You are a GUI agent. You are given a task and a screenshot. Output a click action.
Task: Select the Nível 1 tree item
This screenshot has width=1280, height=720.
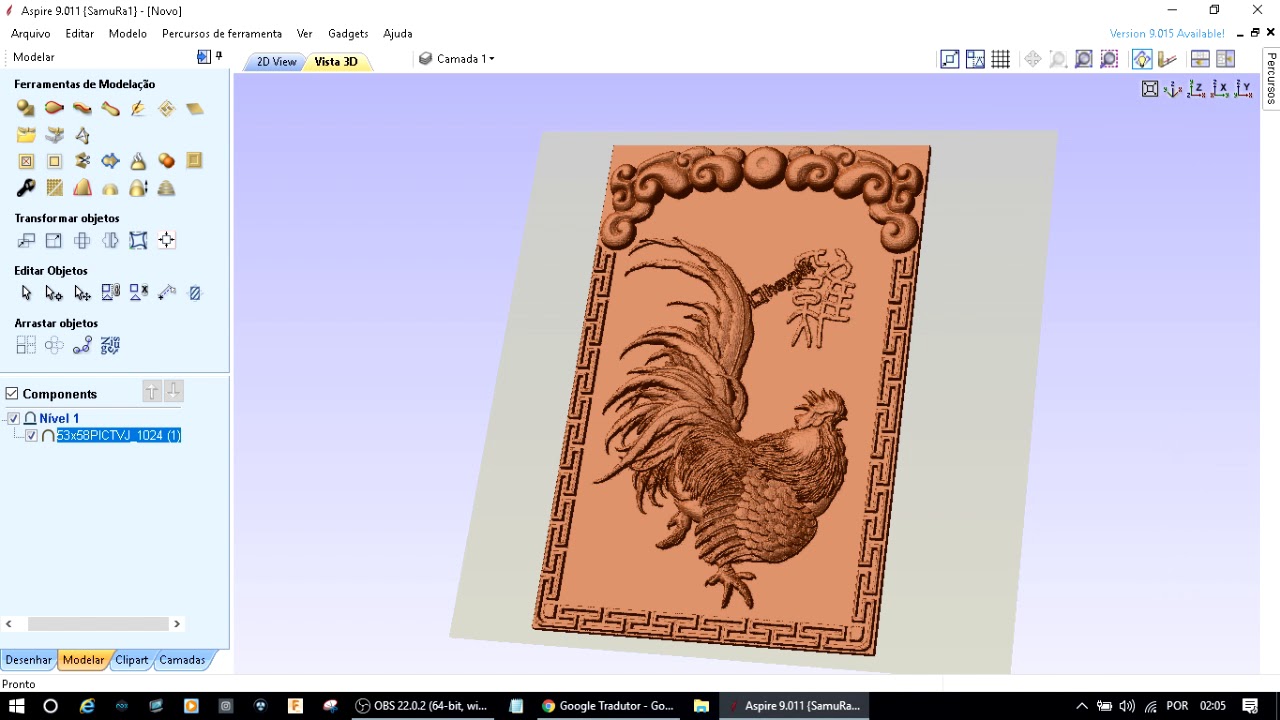(59, 418)
